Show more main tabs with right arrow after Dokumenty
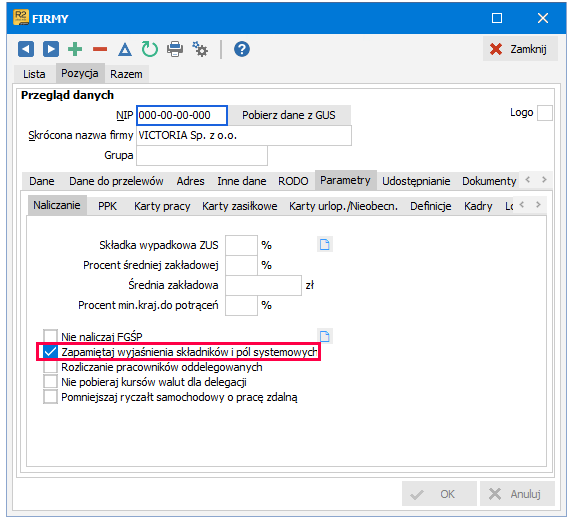The height and width of the screenshot is (521, 575). coord(544,180)
